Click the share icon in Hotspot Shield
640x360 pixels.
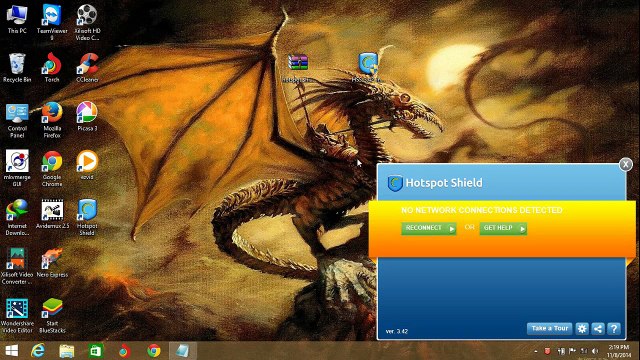tap(598, 329)
